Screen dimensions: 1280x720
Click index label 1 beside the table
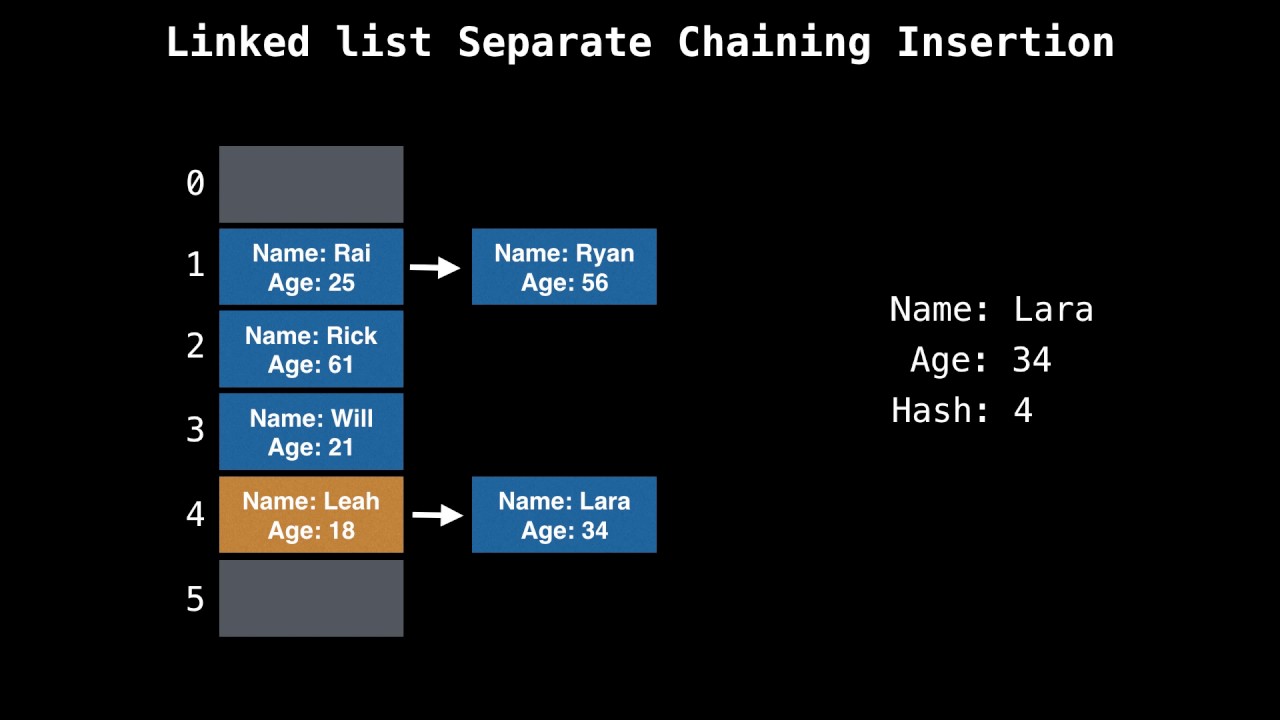point(195,266)
